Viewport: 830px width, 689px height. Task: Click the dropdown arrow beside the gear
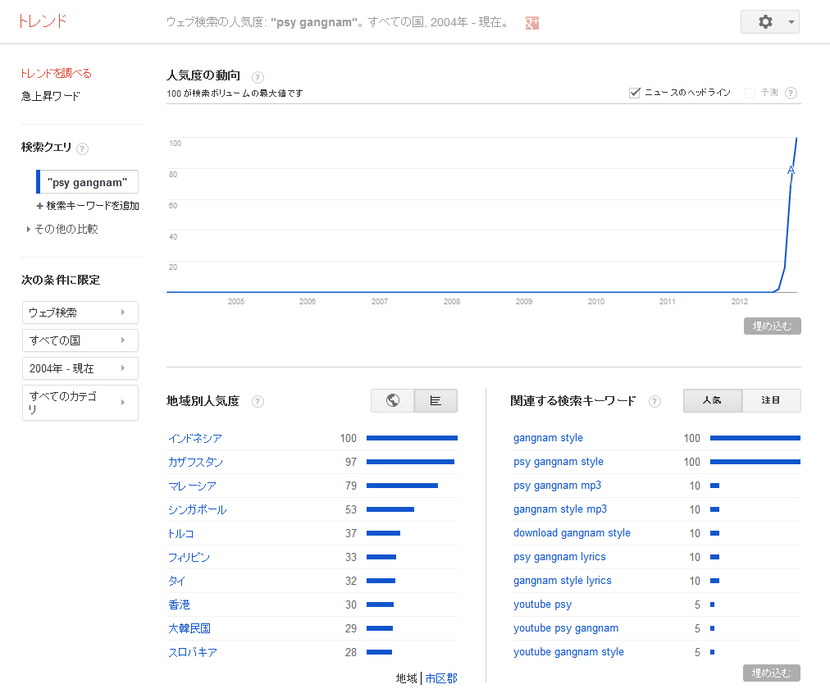[791, 22]
